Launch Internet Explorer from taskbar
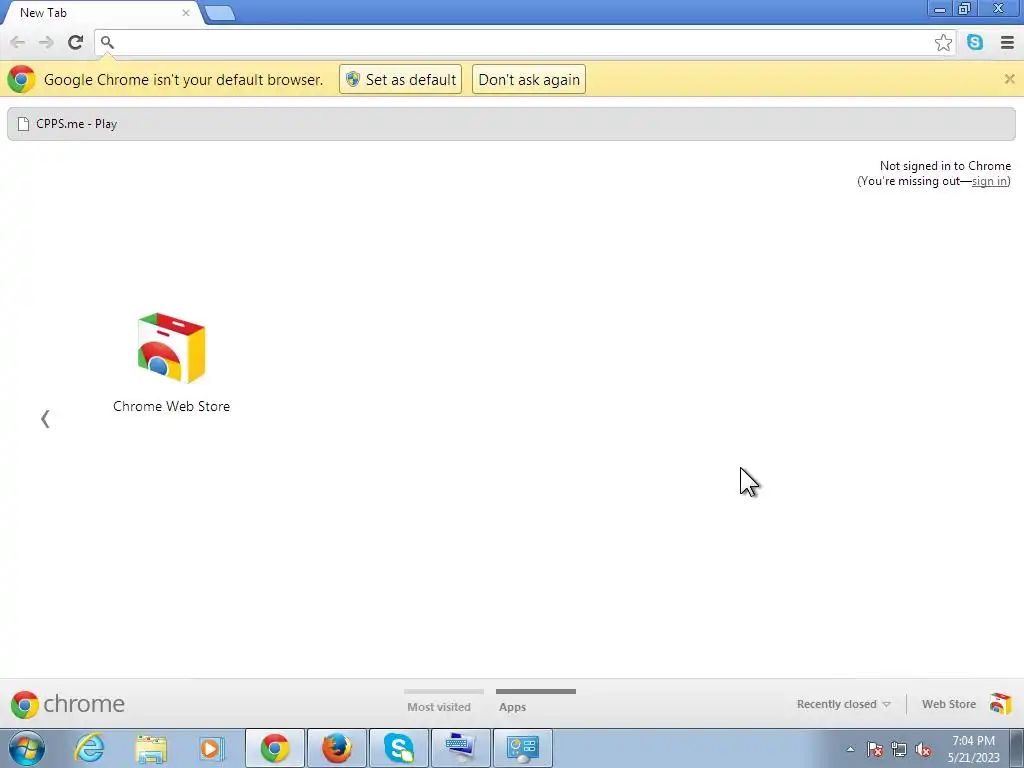The image size is (1024, 768). (x=89, y=748)
